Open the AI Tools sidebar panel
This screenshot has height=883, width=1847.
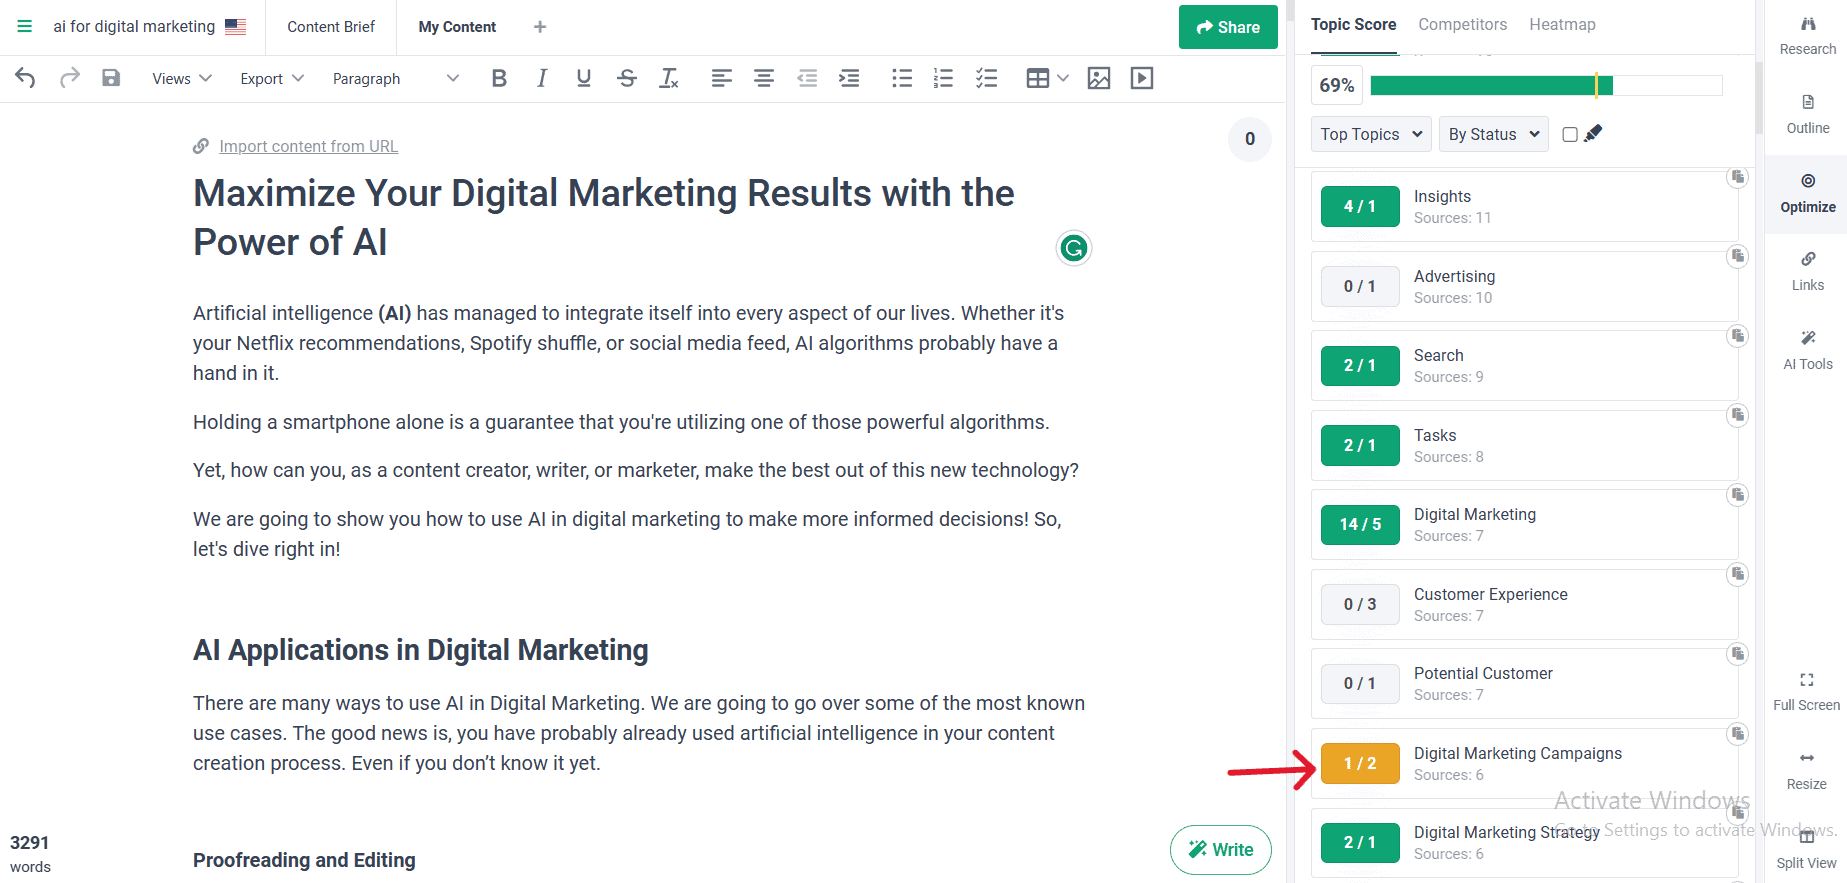(x=1807, y=349)
